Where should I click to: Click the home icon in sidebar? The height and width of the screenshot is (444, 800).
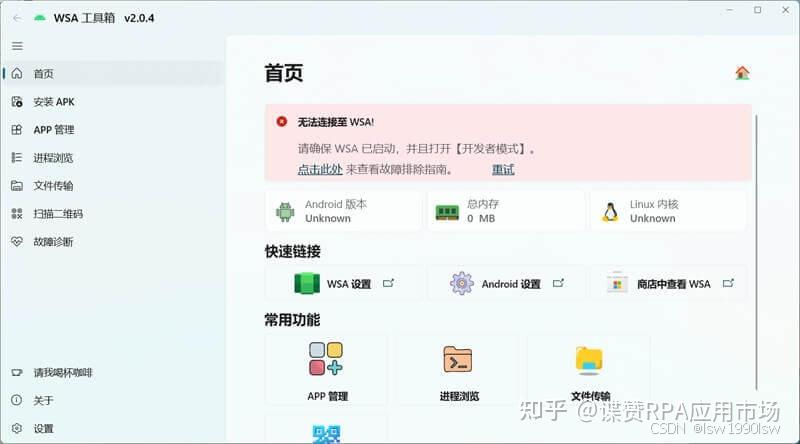[17, 73]
